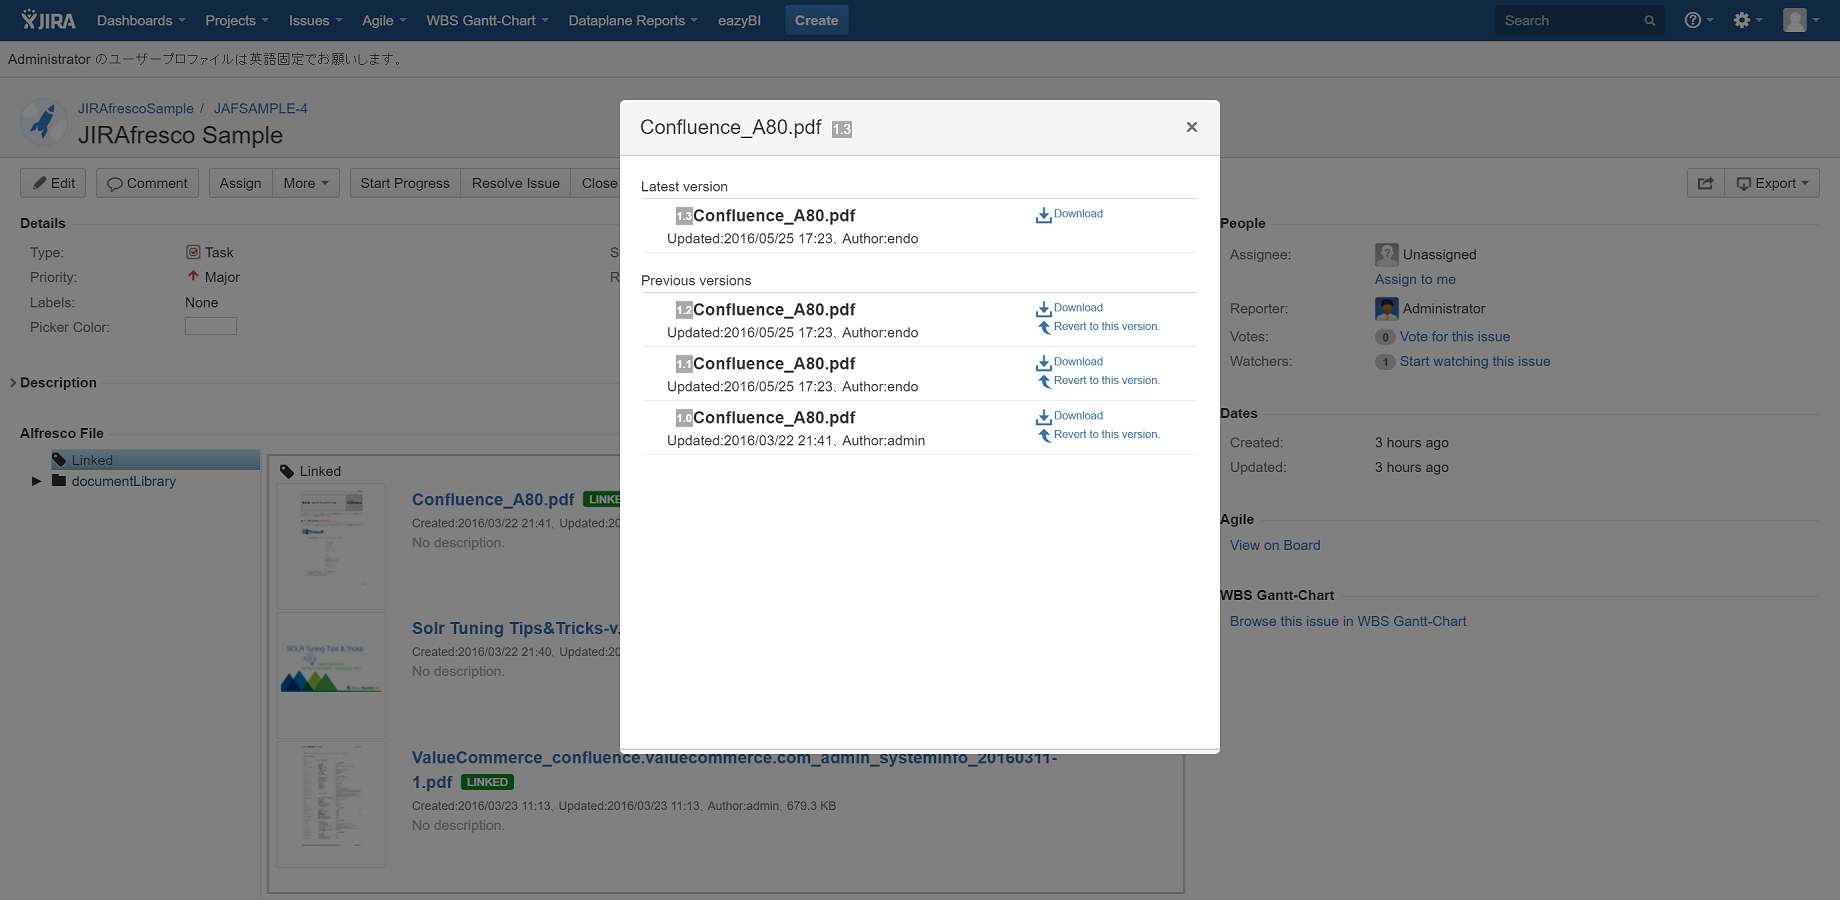Image resolution: width=1840 pixels, height=900 pixels.
Task: Click the Solr Tuning Tips thumbnail
Action: pyautogui.click(x=331, y=675)
